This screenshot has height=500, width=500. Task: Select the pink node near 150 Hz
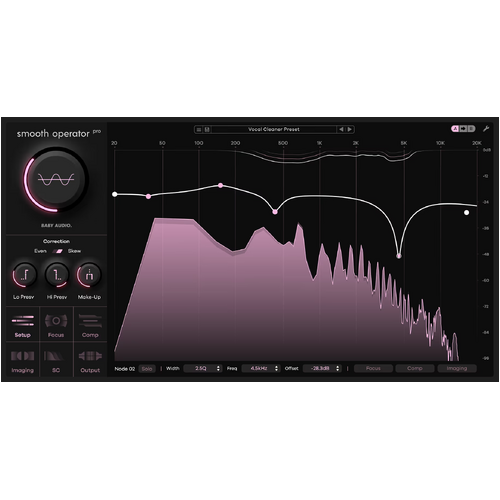[220, 185]
